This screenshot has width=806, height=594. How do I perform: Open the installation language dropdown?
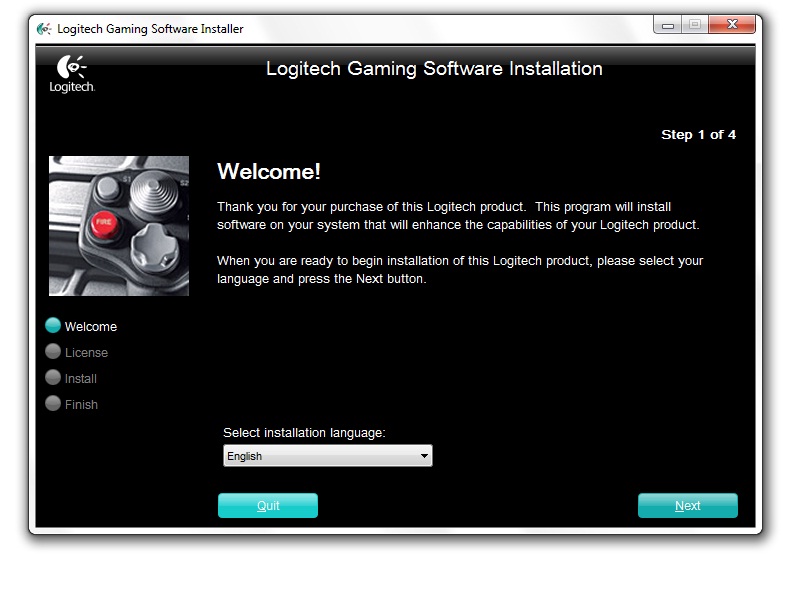tap(327, 456)
